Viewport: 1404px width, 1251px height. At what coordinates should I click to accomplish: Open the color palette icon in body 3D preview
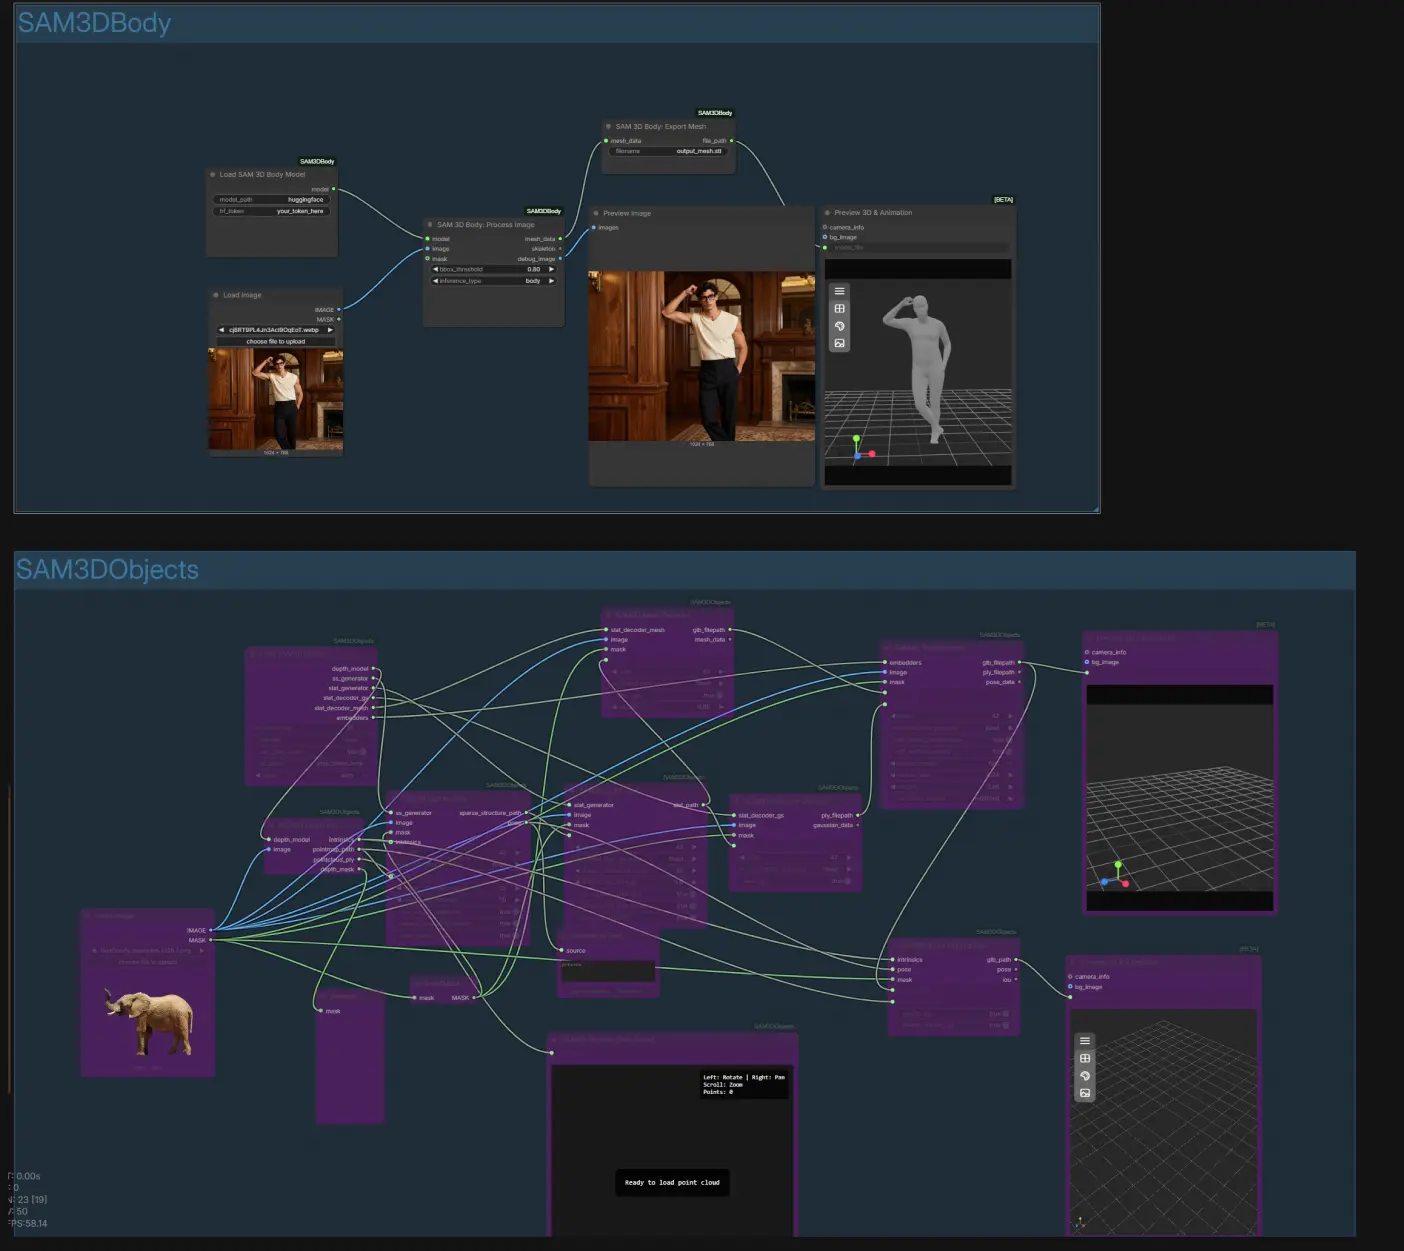click(x=839, y=326)
